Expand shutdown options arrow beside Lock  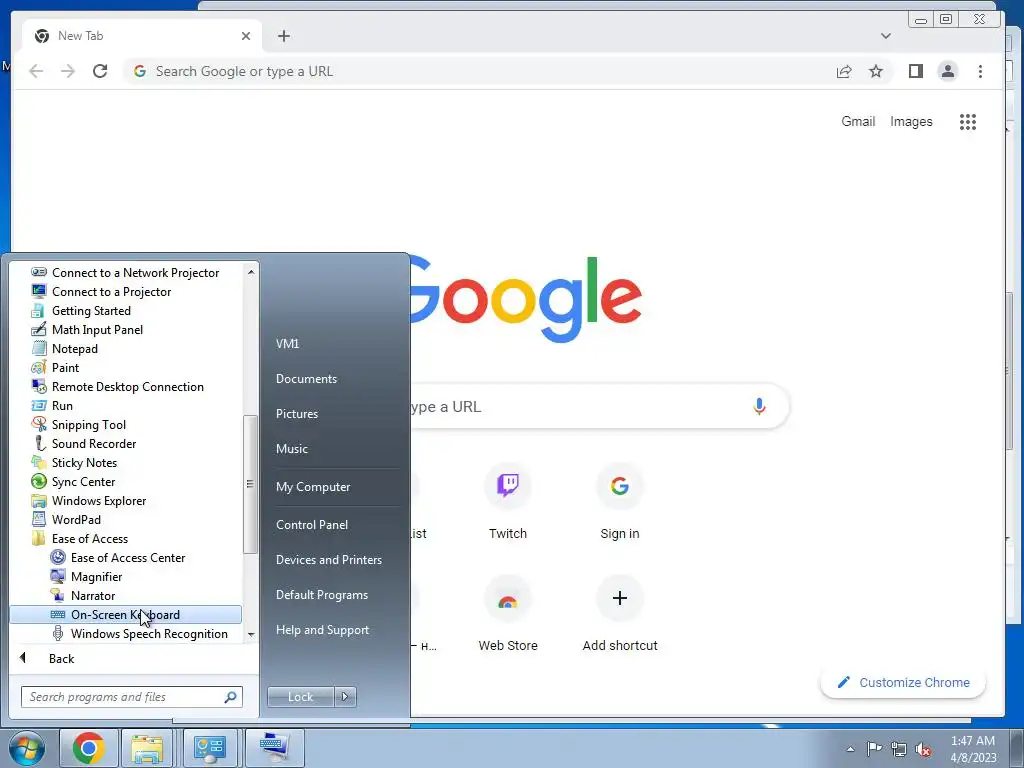pyautogui.click(x=345, y=697)
